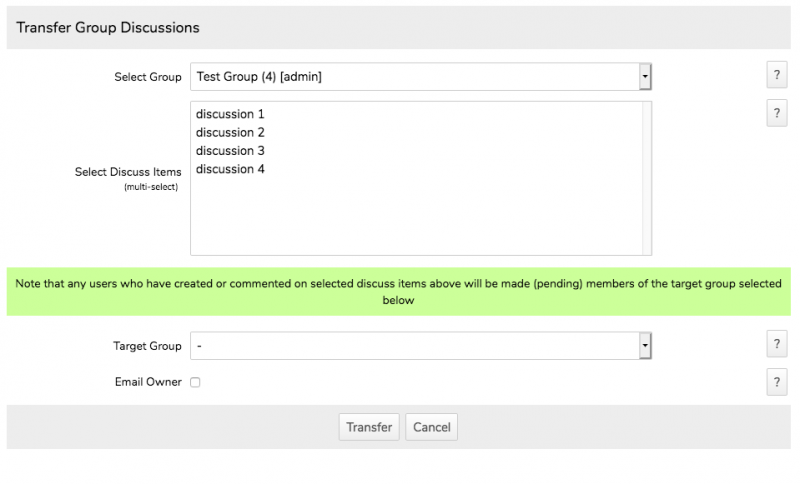Cancel the discussion transfer
The width and height of the screenshot is (800, 484).
(431, 427)
